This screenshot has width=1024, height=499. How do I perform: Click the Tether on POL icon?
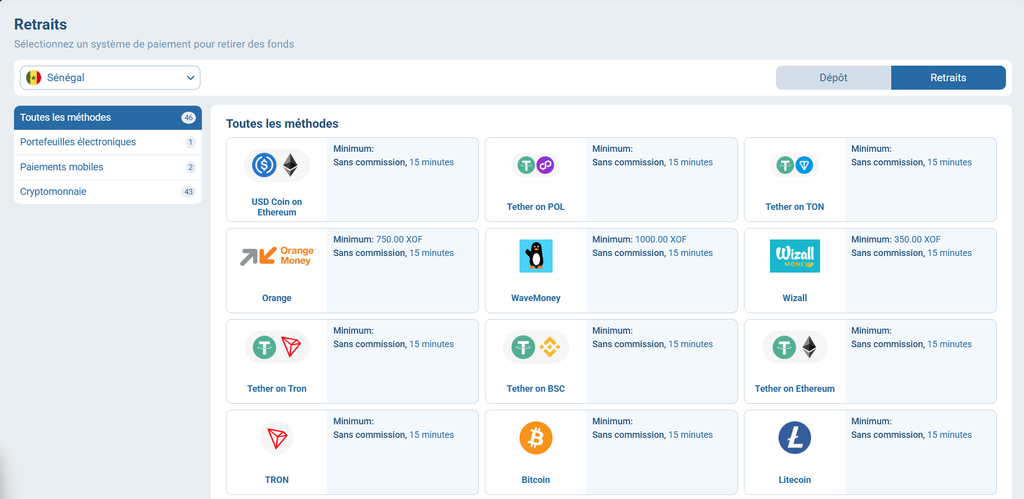coord(536,165)
